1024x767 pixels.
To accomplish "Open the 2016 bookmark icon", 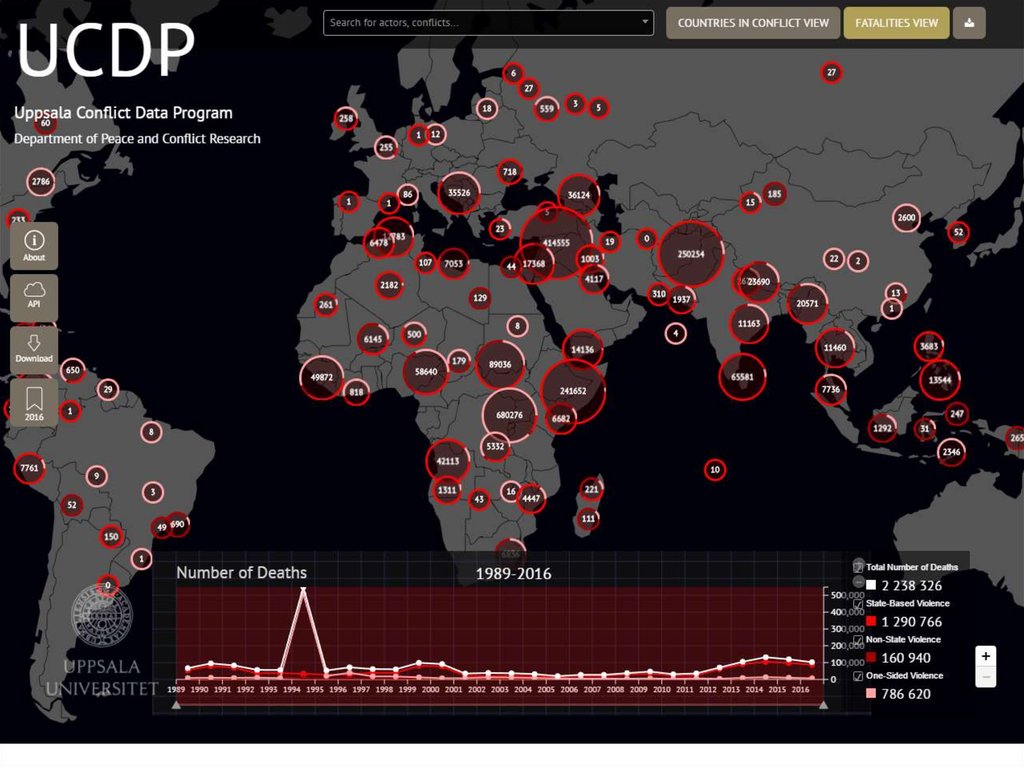I will (34, 402).
